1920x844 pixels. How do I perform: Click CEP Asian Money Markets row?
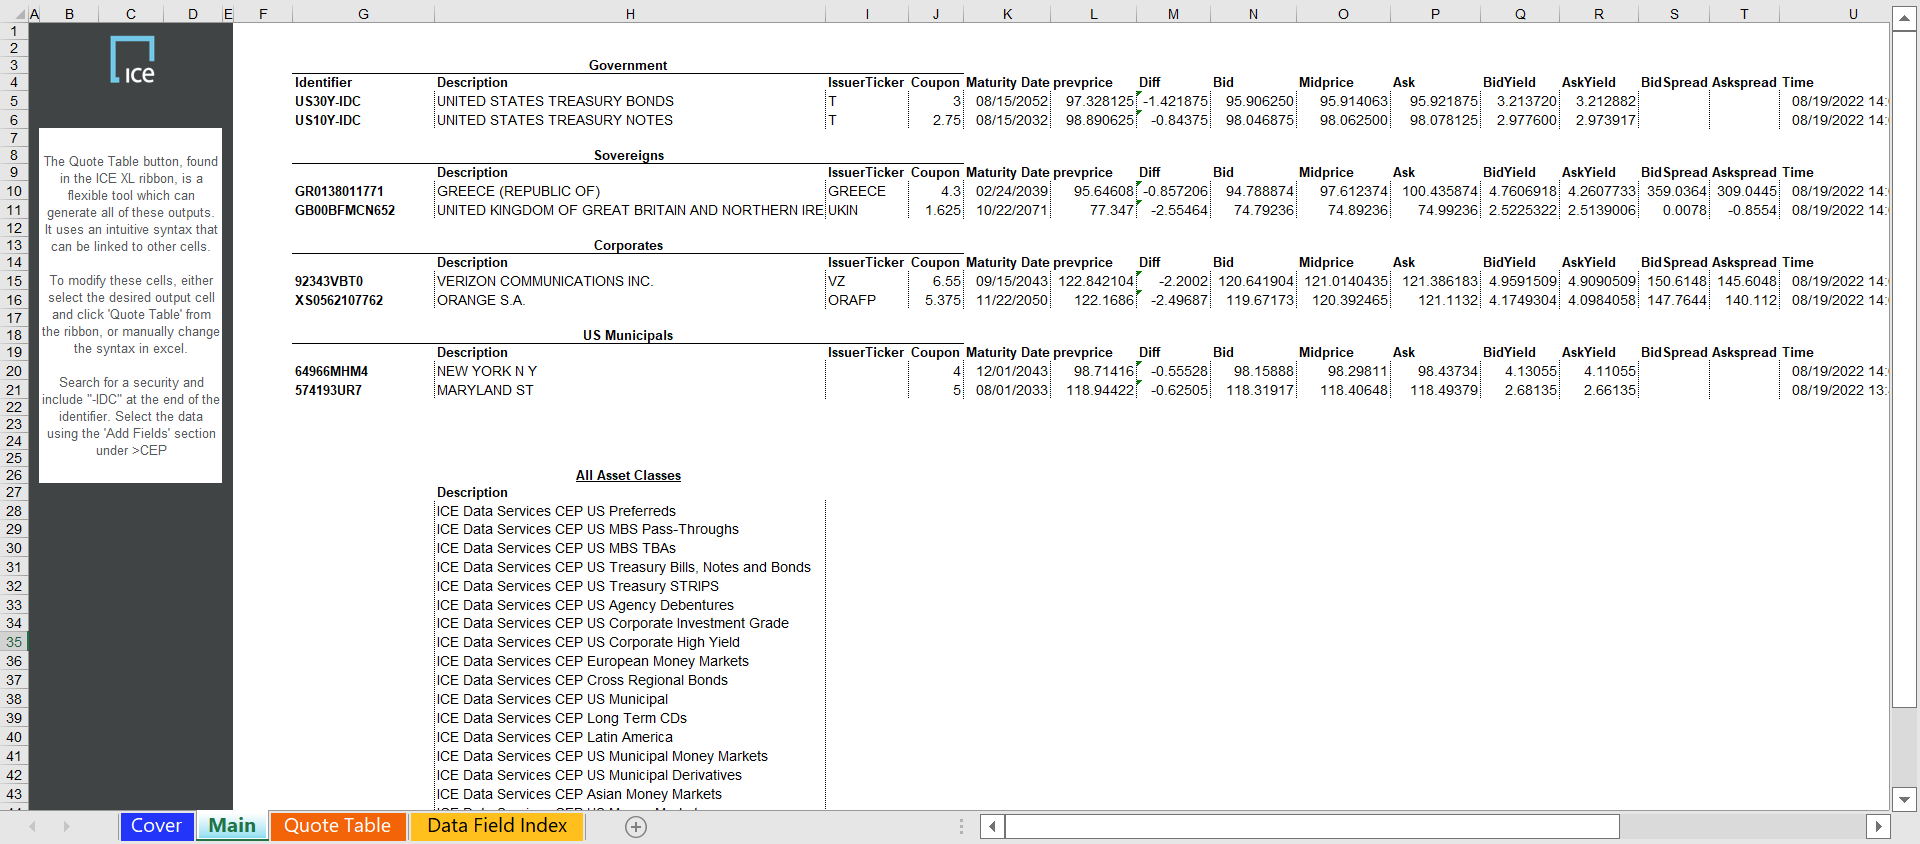pos(630,794)
